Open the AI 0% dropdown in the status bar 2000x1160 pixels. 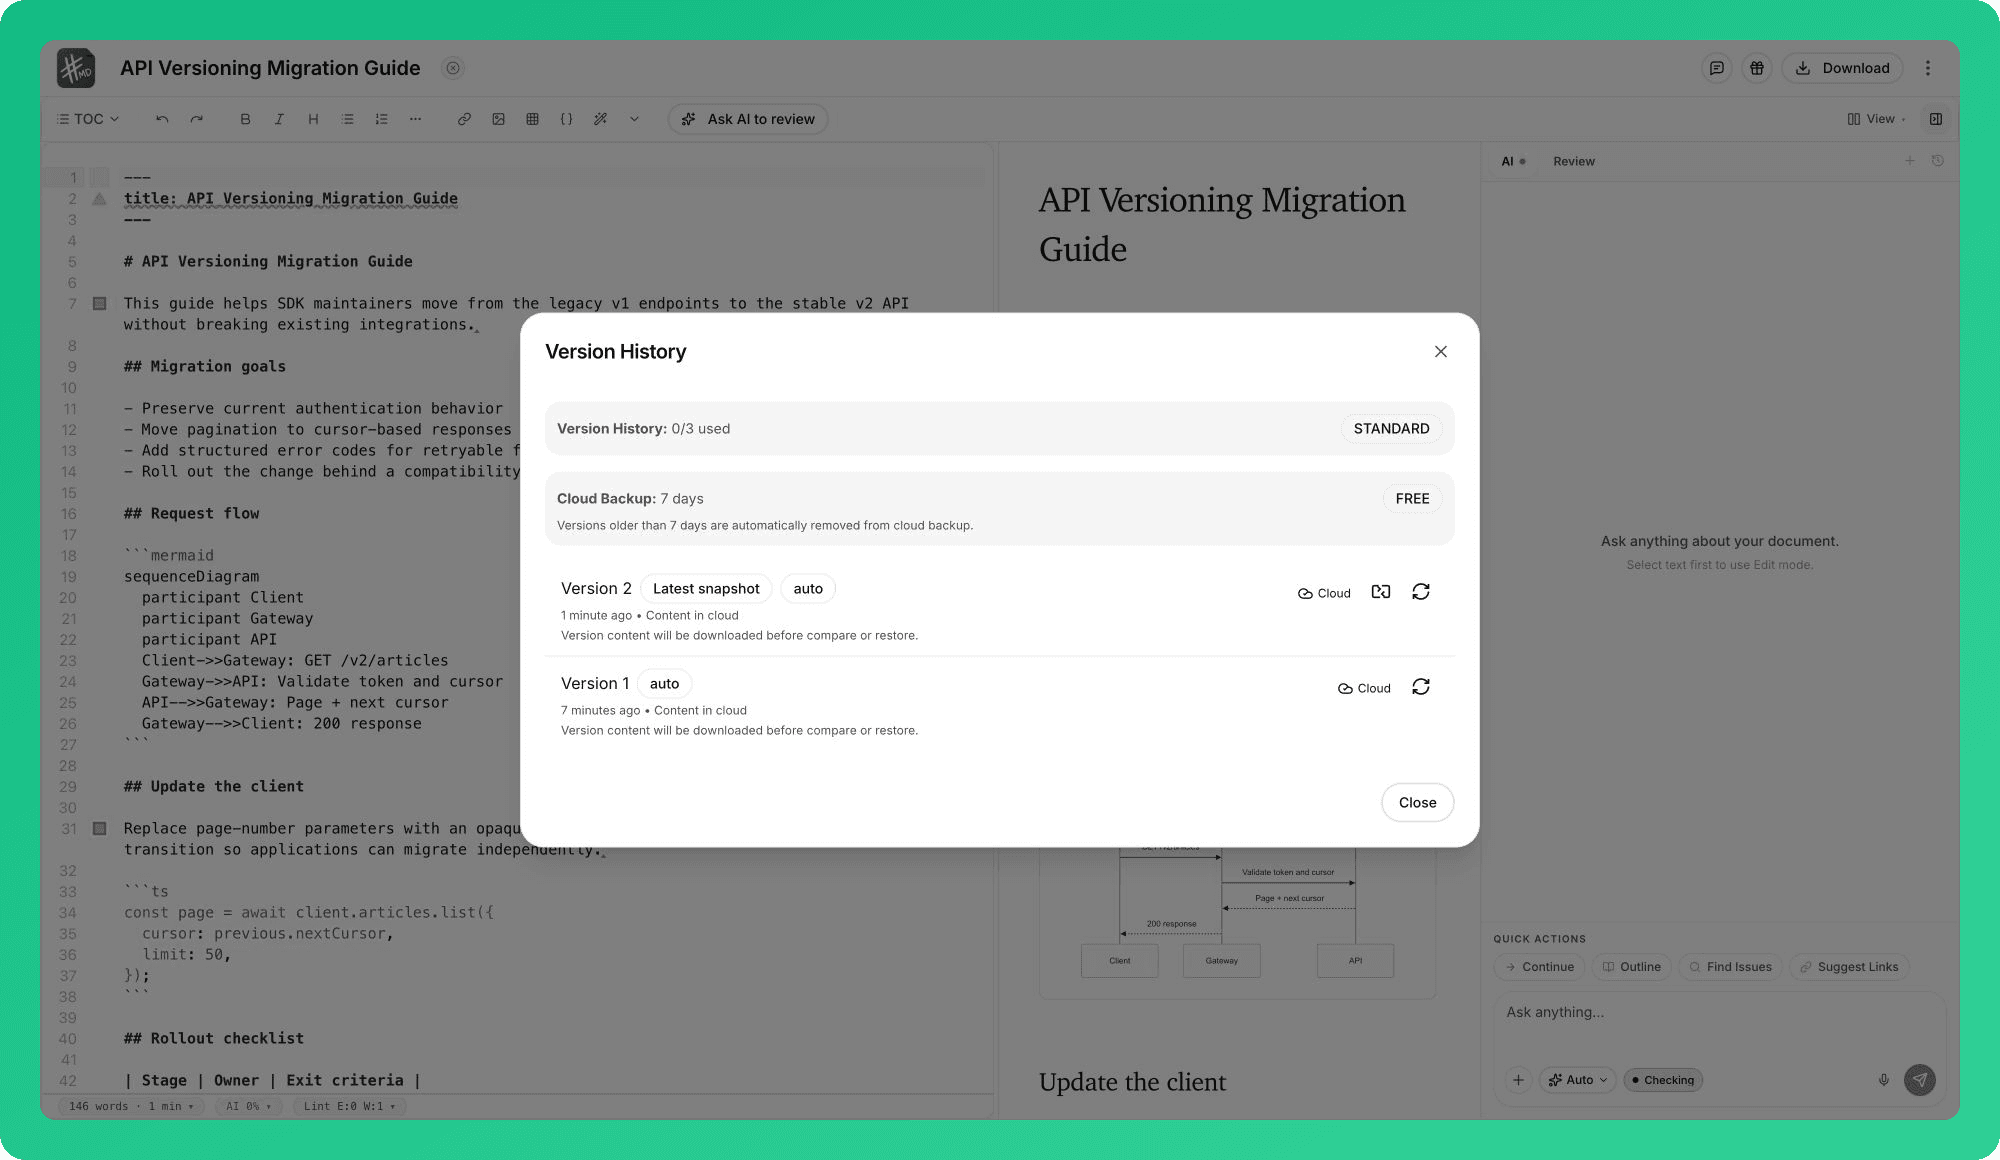[x=249, y=1106]
